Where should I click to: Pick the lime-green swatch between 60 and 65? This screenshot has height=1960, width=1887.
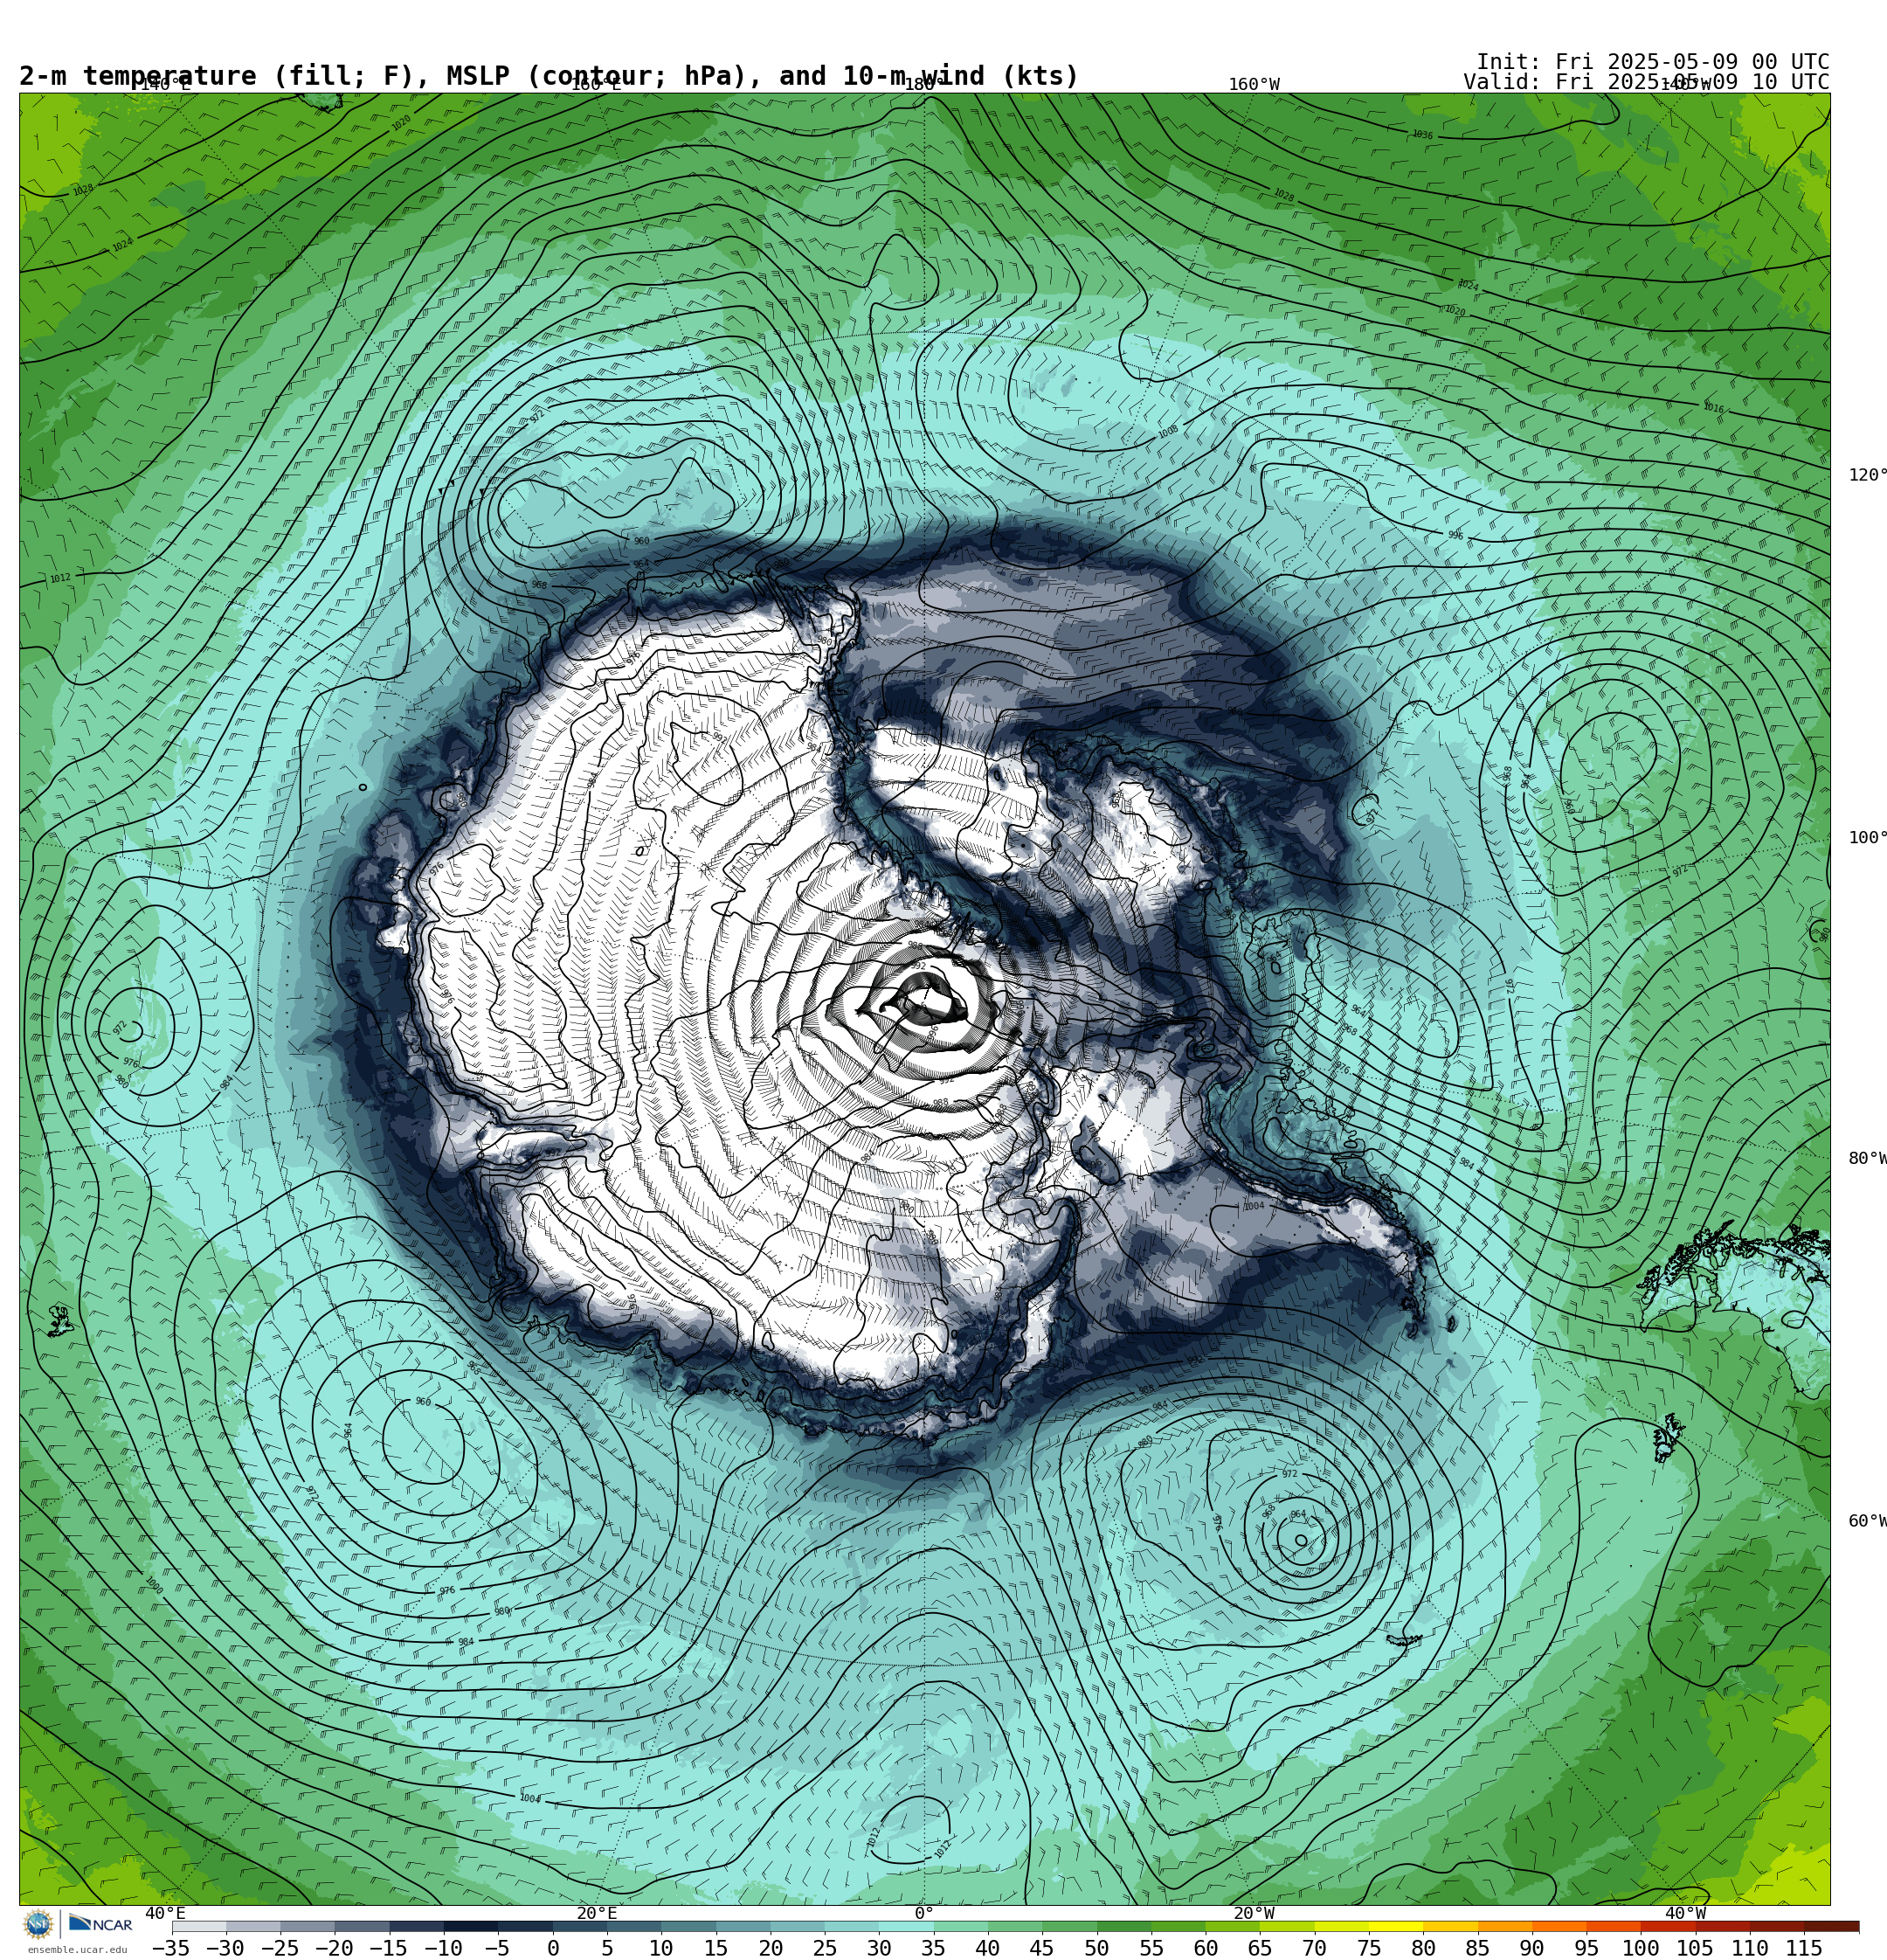[1233, 1926]
